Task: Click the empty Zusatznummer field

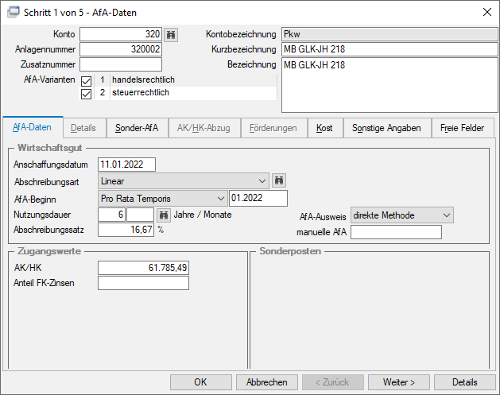Action: [x=121, y=64]
